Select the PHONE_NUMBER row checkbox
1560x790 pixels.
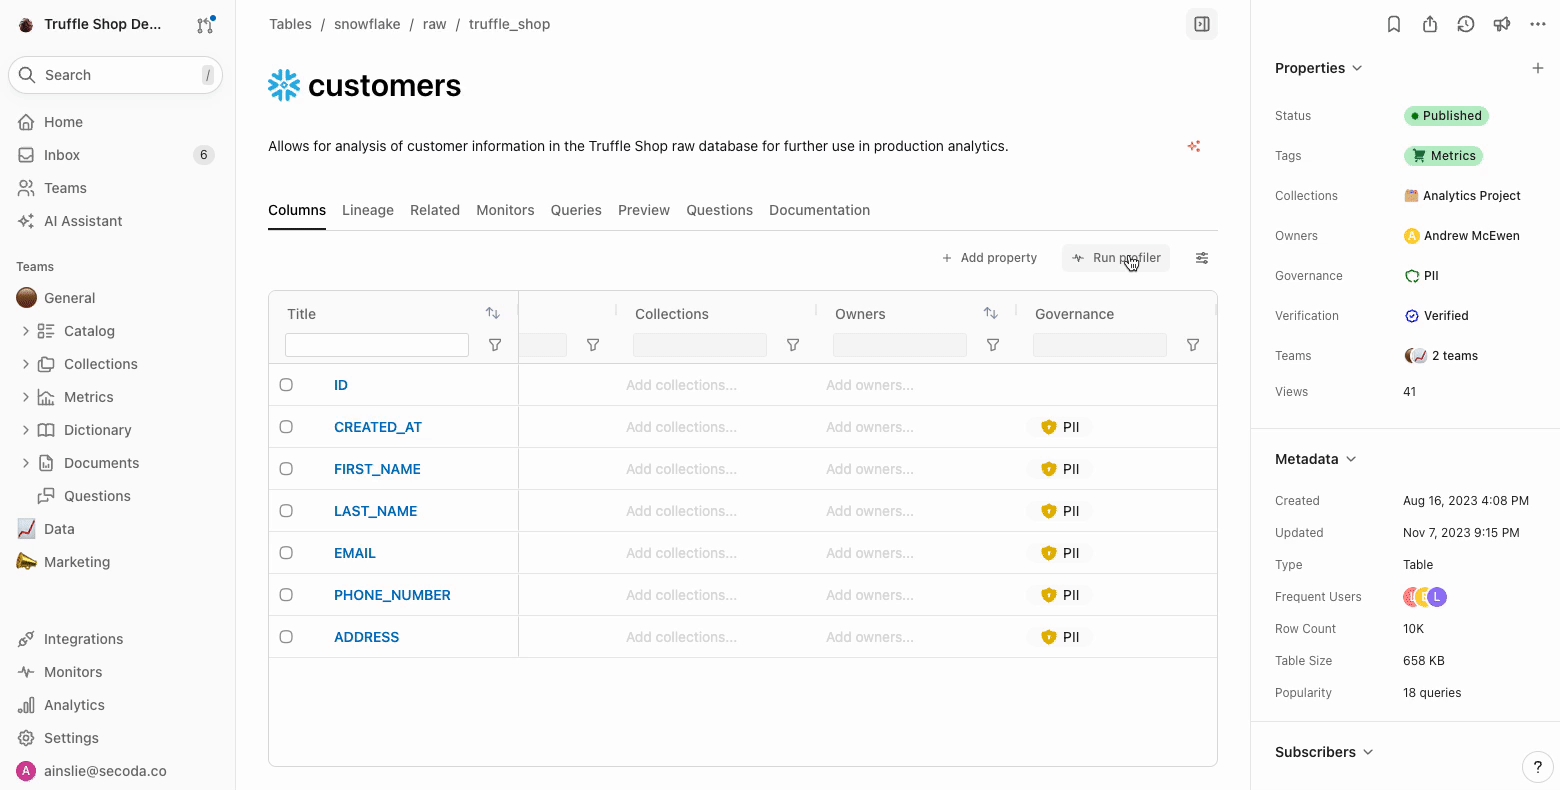(x=286, y=595)
